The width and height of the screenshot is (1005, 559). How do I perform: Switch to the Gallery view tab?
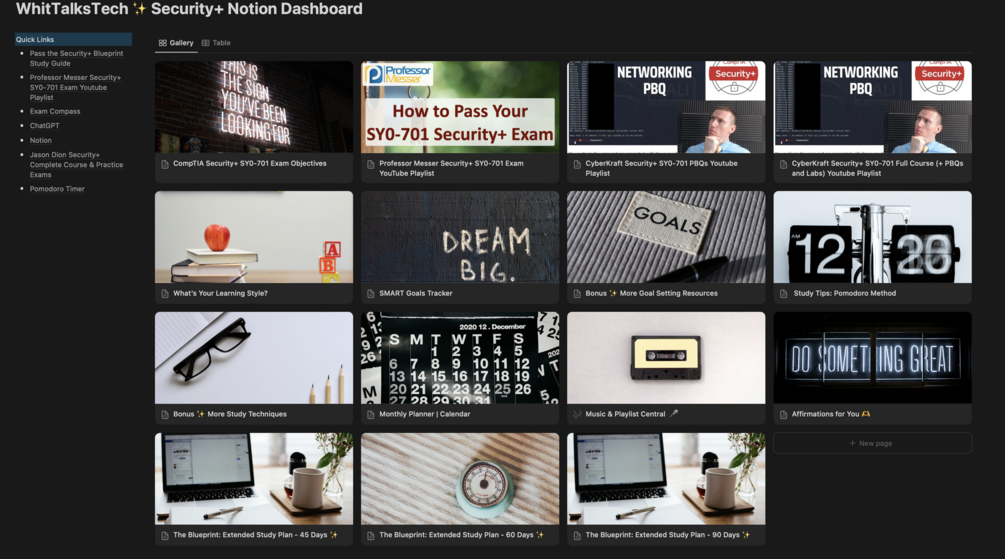coord(176,43)
